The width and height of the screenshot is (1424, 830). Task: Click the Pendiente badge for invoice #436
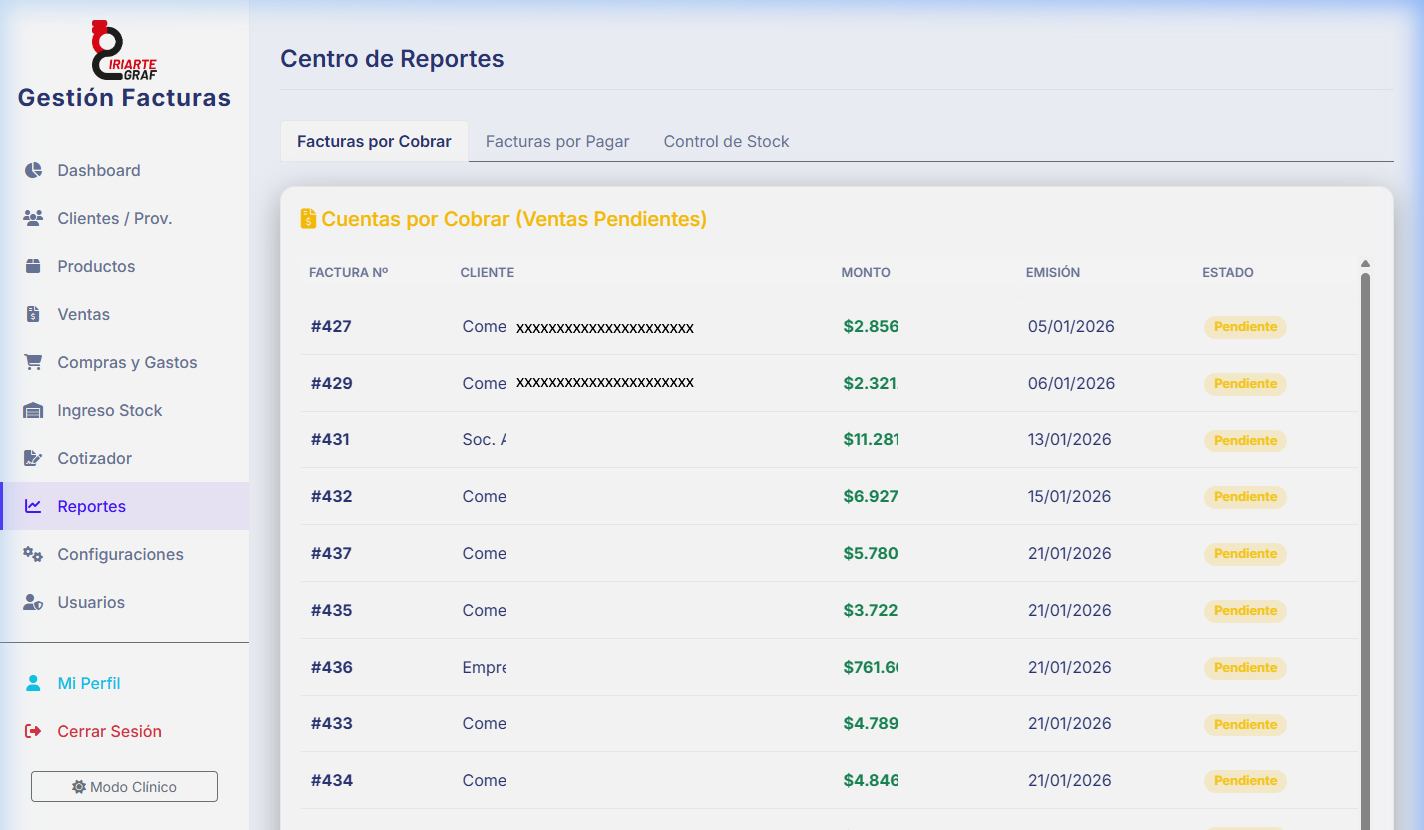point(1245,667)
